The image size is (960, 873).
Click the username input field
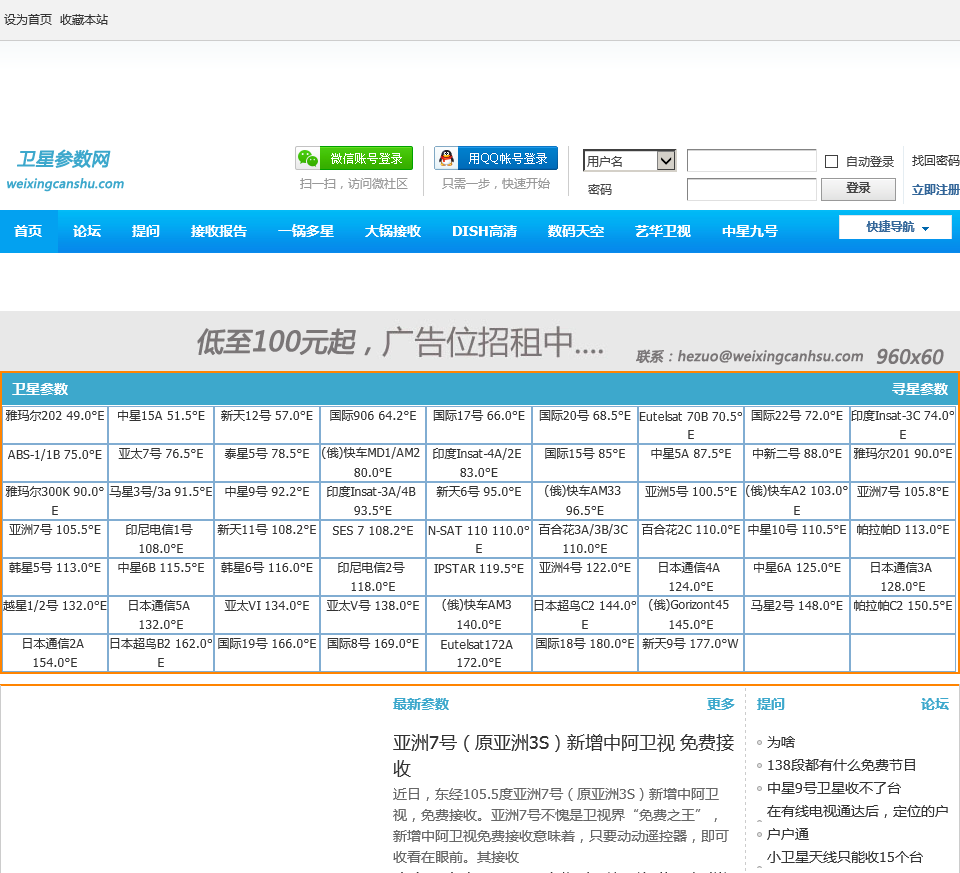(751, 161)
